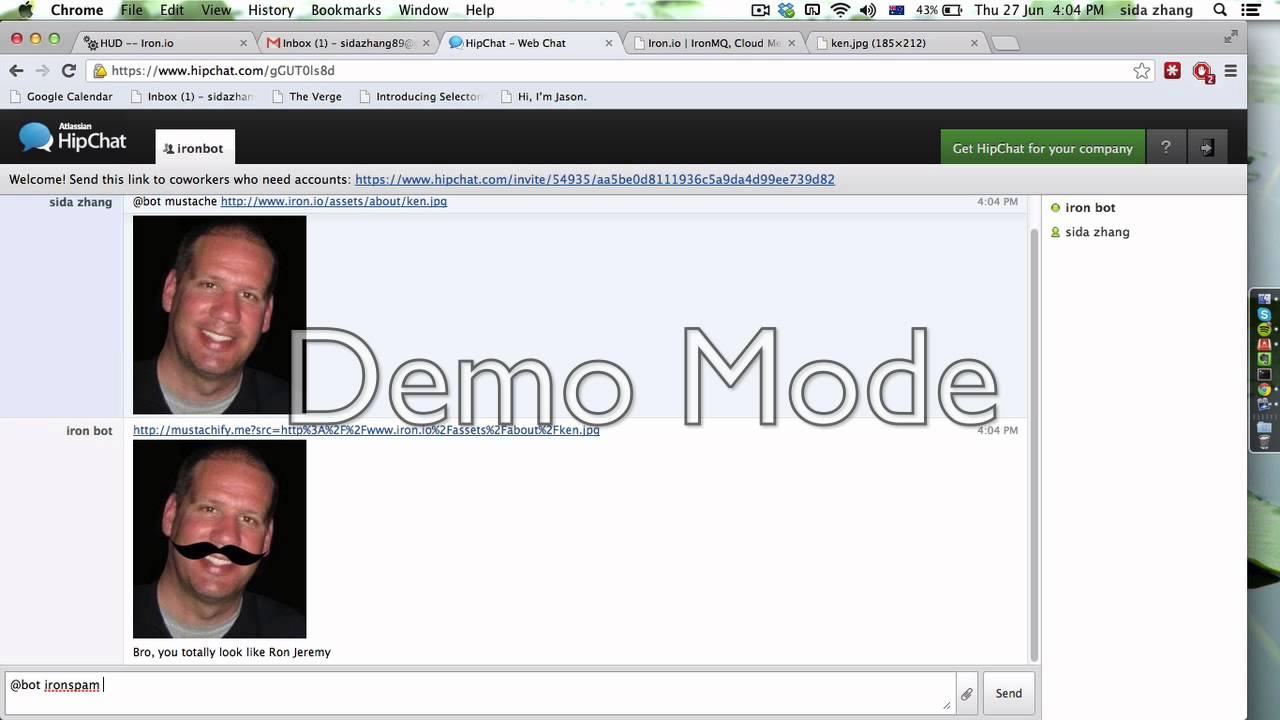Click the volume speaker icon
The image size is (1280, 720).
coord(867,10)
